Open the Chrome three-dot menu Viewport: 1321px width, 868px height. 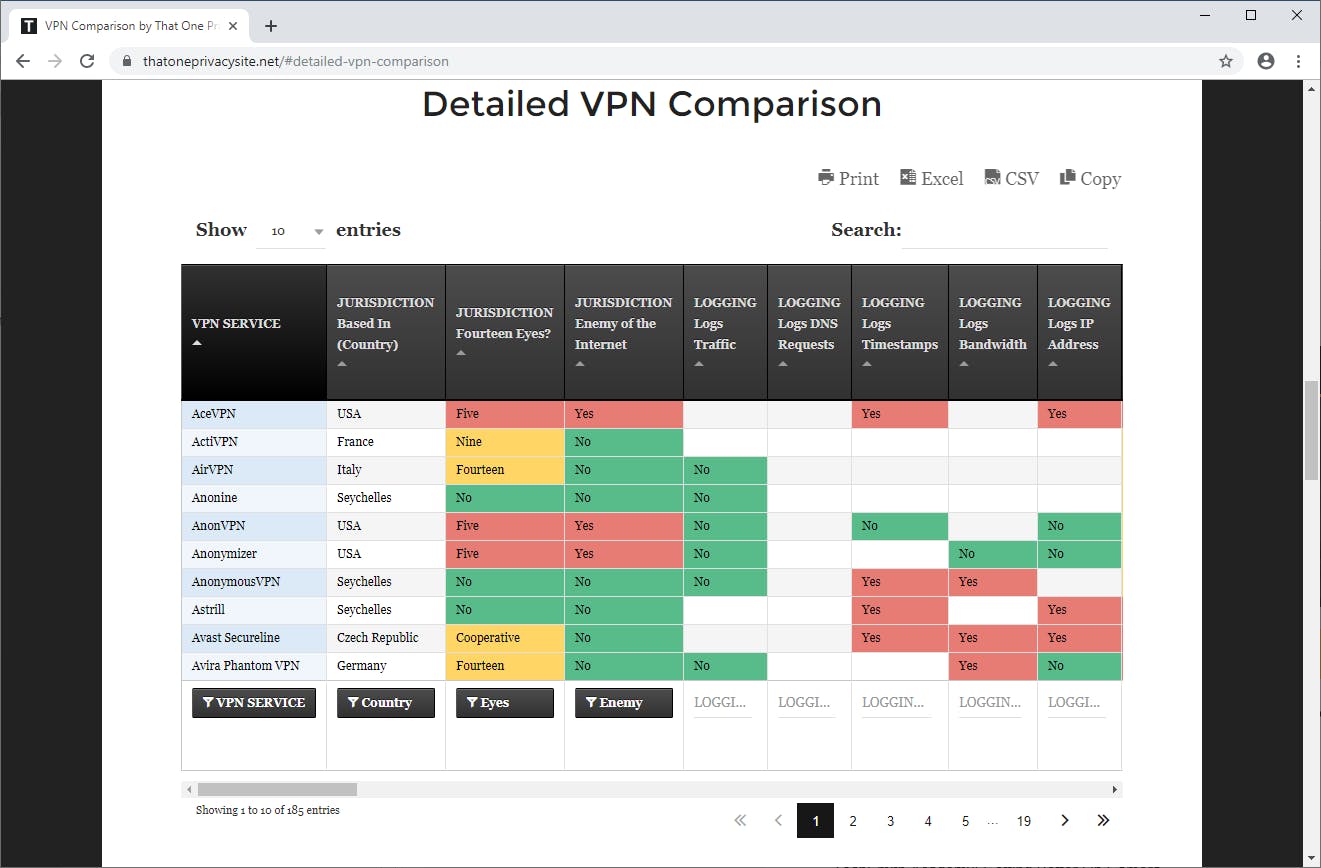1298,61
